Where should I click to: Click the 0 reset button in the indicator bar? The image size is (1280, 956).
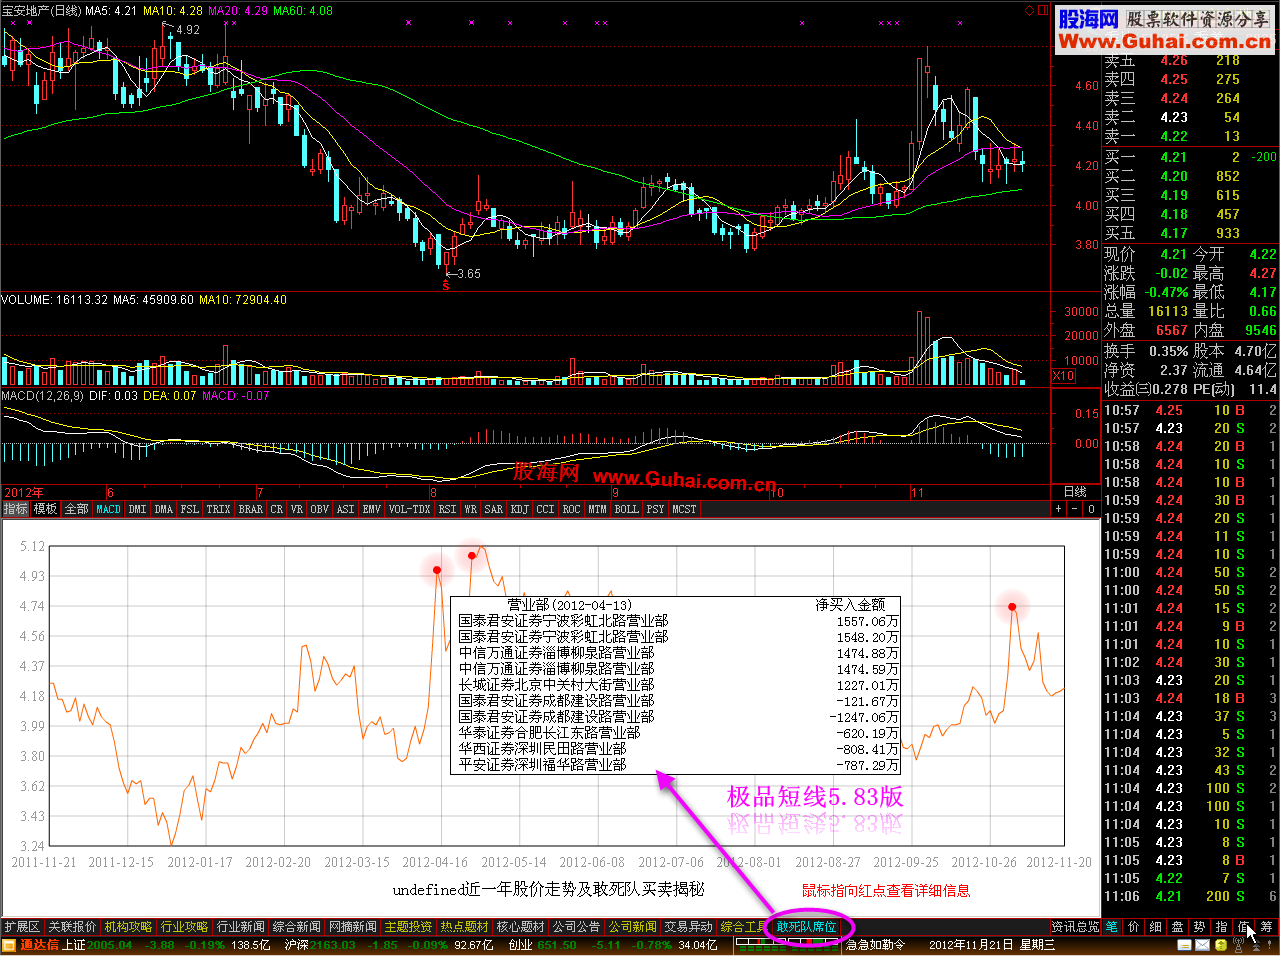coord(1091,509)
